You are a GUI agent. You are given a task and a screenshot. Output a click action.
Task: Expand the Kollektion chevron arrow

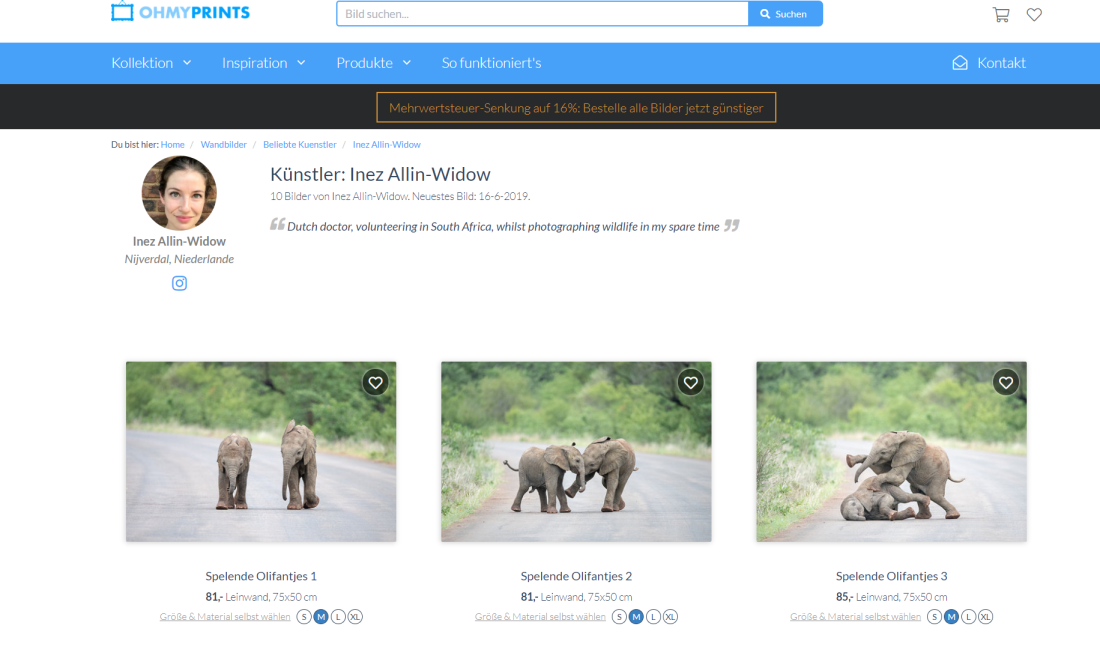(x=187, y=62)
